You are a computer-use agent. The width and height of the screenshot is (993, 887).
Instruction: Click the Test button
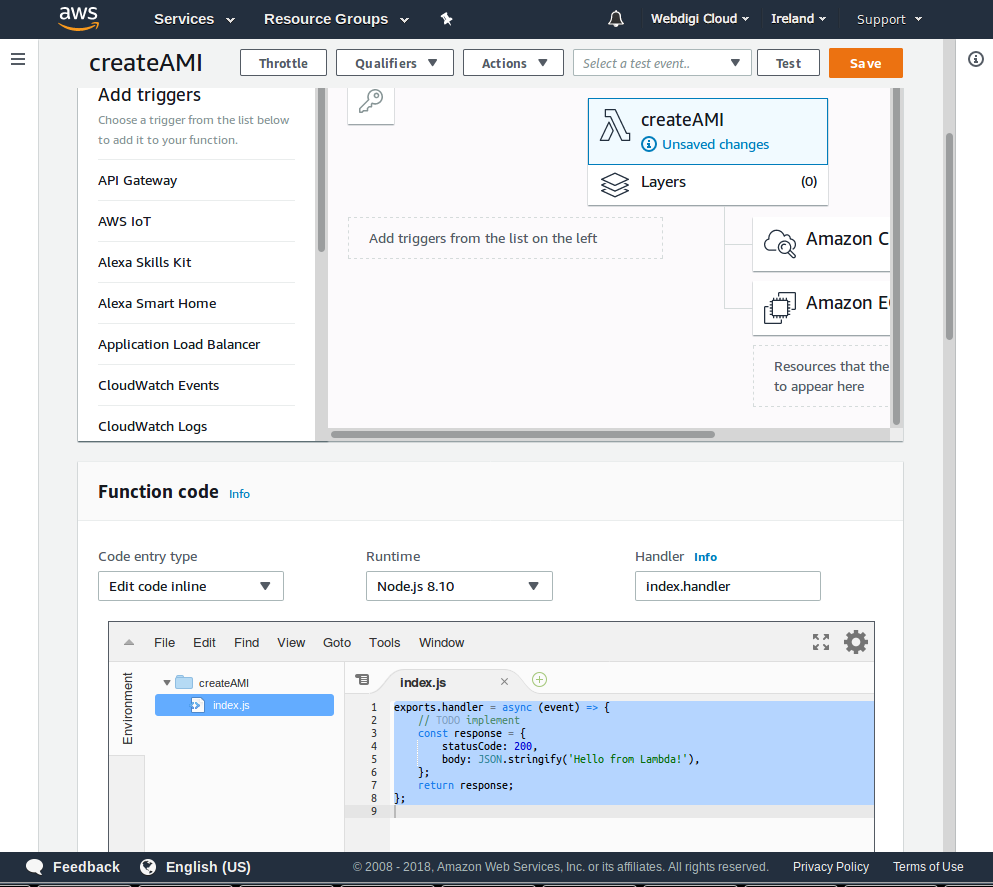tap(788, 63)
